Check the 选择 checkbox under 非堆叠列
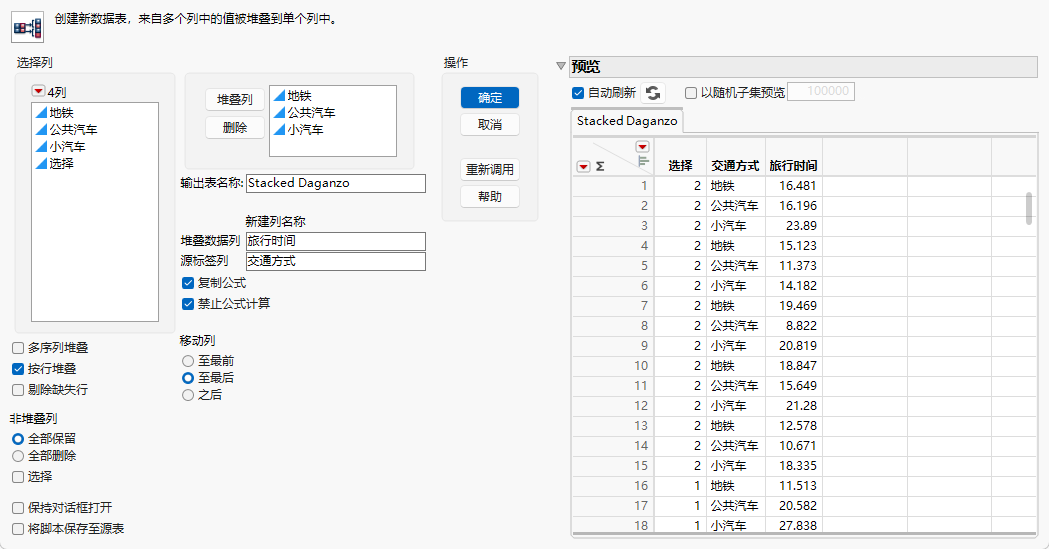This screenshot has height=549, width=1049. (18, 477)
